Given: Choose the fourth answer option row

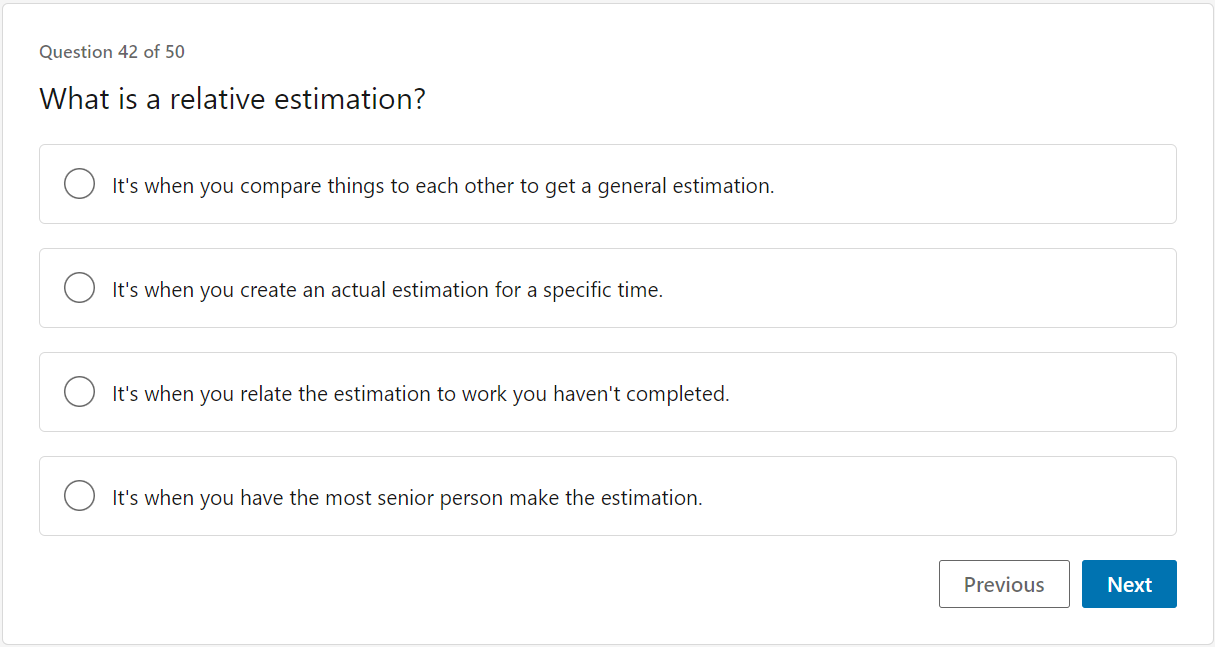Looking at the screenshot, I should point(607,496).
